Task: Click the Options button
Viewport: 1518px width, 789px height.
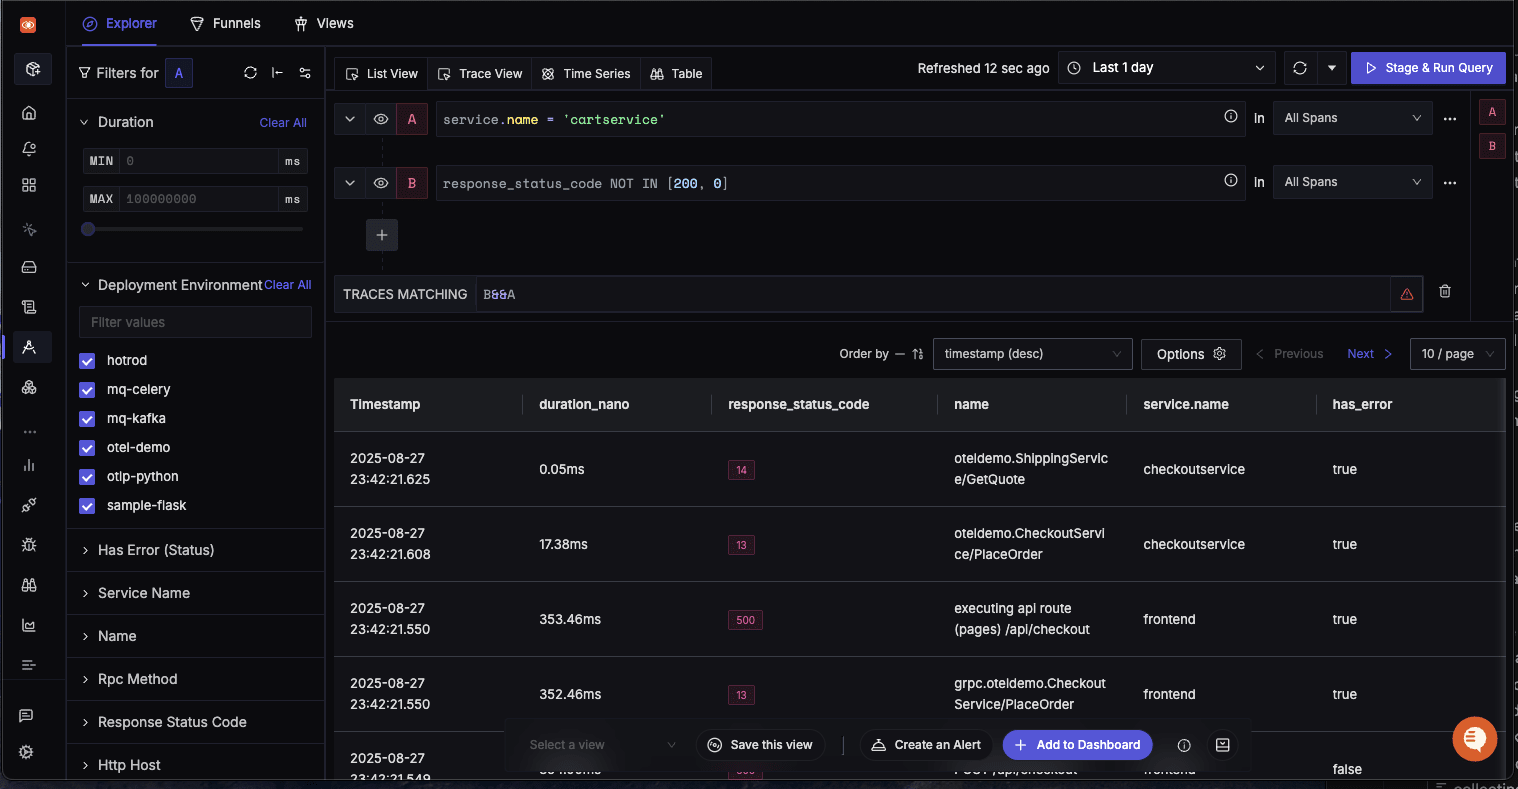Action: [x=1191, y=354]
